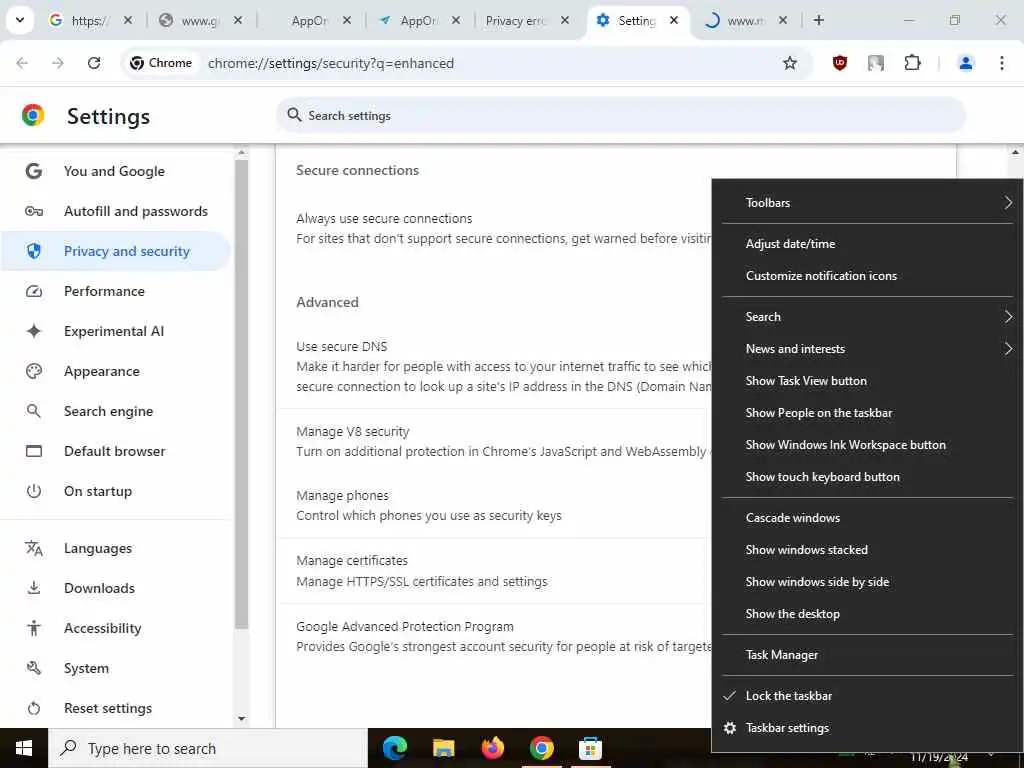1024x768 pixels.
Task: Open the Extensions puzzle-piece icon
Action: 912,63
